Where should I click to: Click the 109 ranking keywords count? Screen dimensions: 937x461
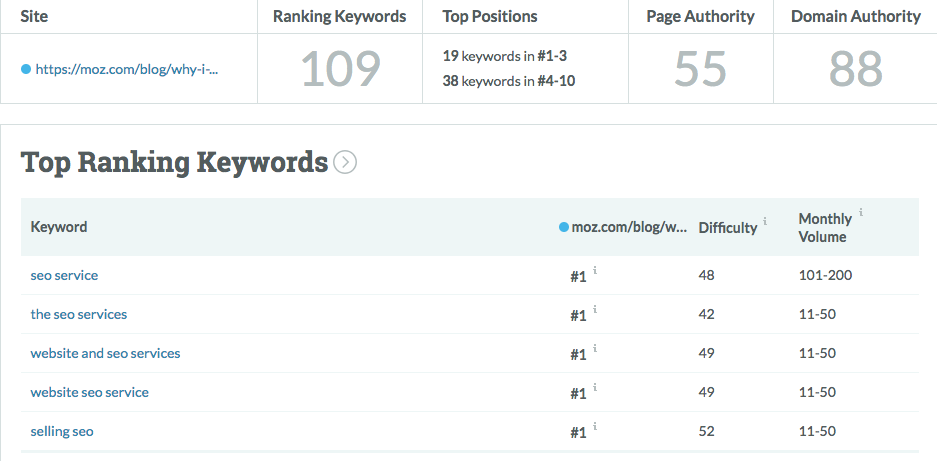(x=341, y=69)
